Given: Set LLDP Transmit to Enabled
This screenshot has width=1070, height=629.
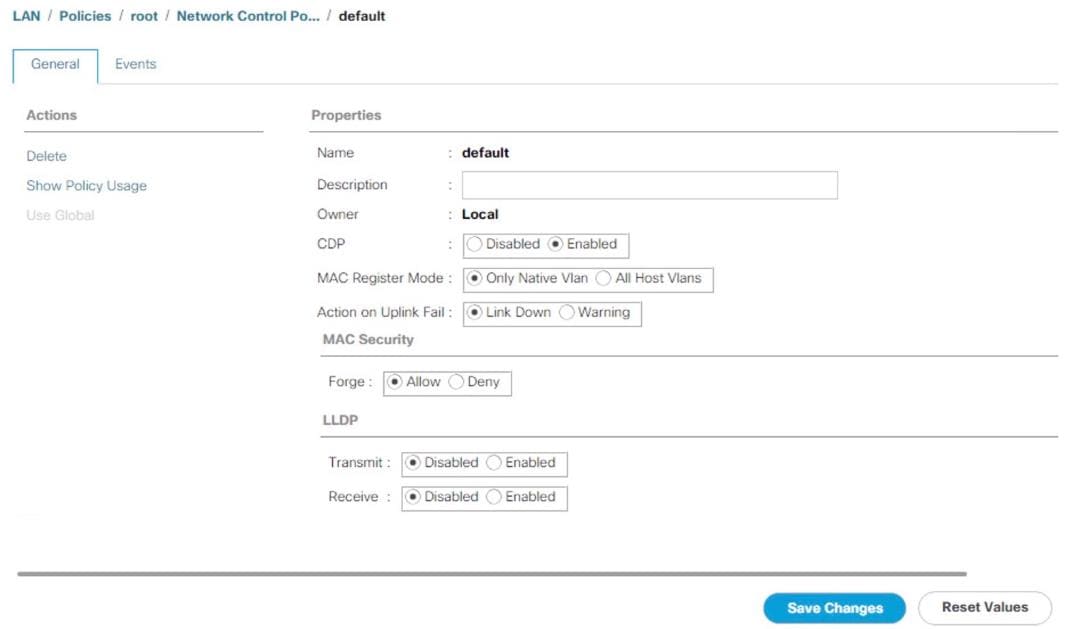Looking at the screenshot, I should (x=493, y=463).
